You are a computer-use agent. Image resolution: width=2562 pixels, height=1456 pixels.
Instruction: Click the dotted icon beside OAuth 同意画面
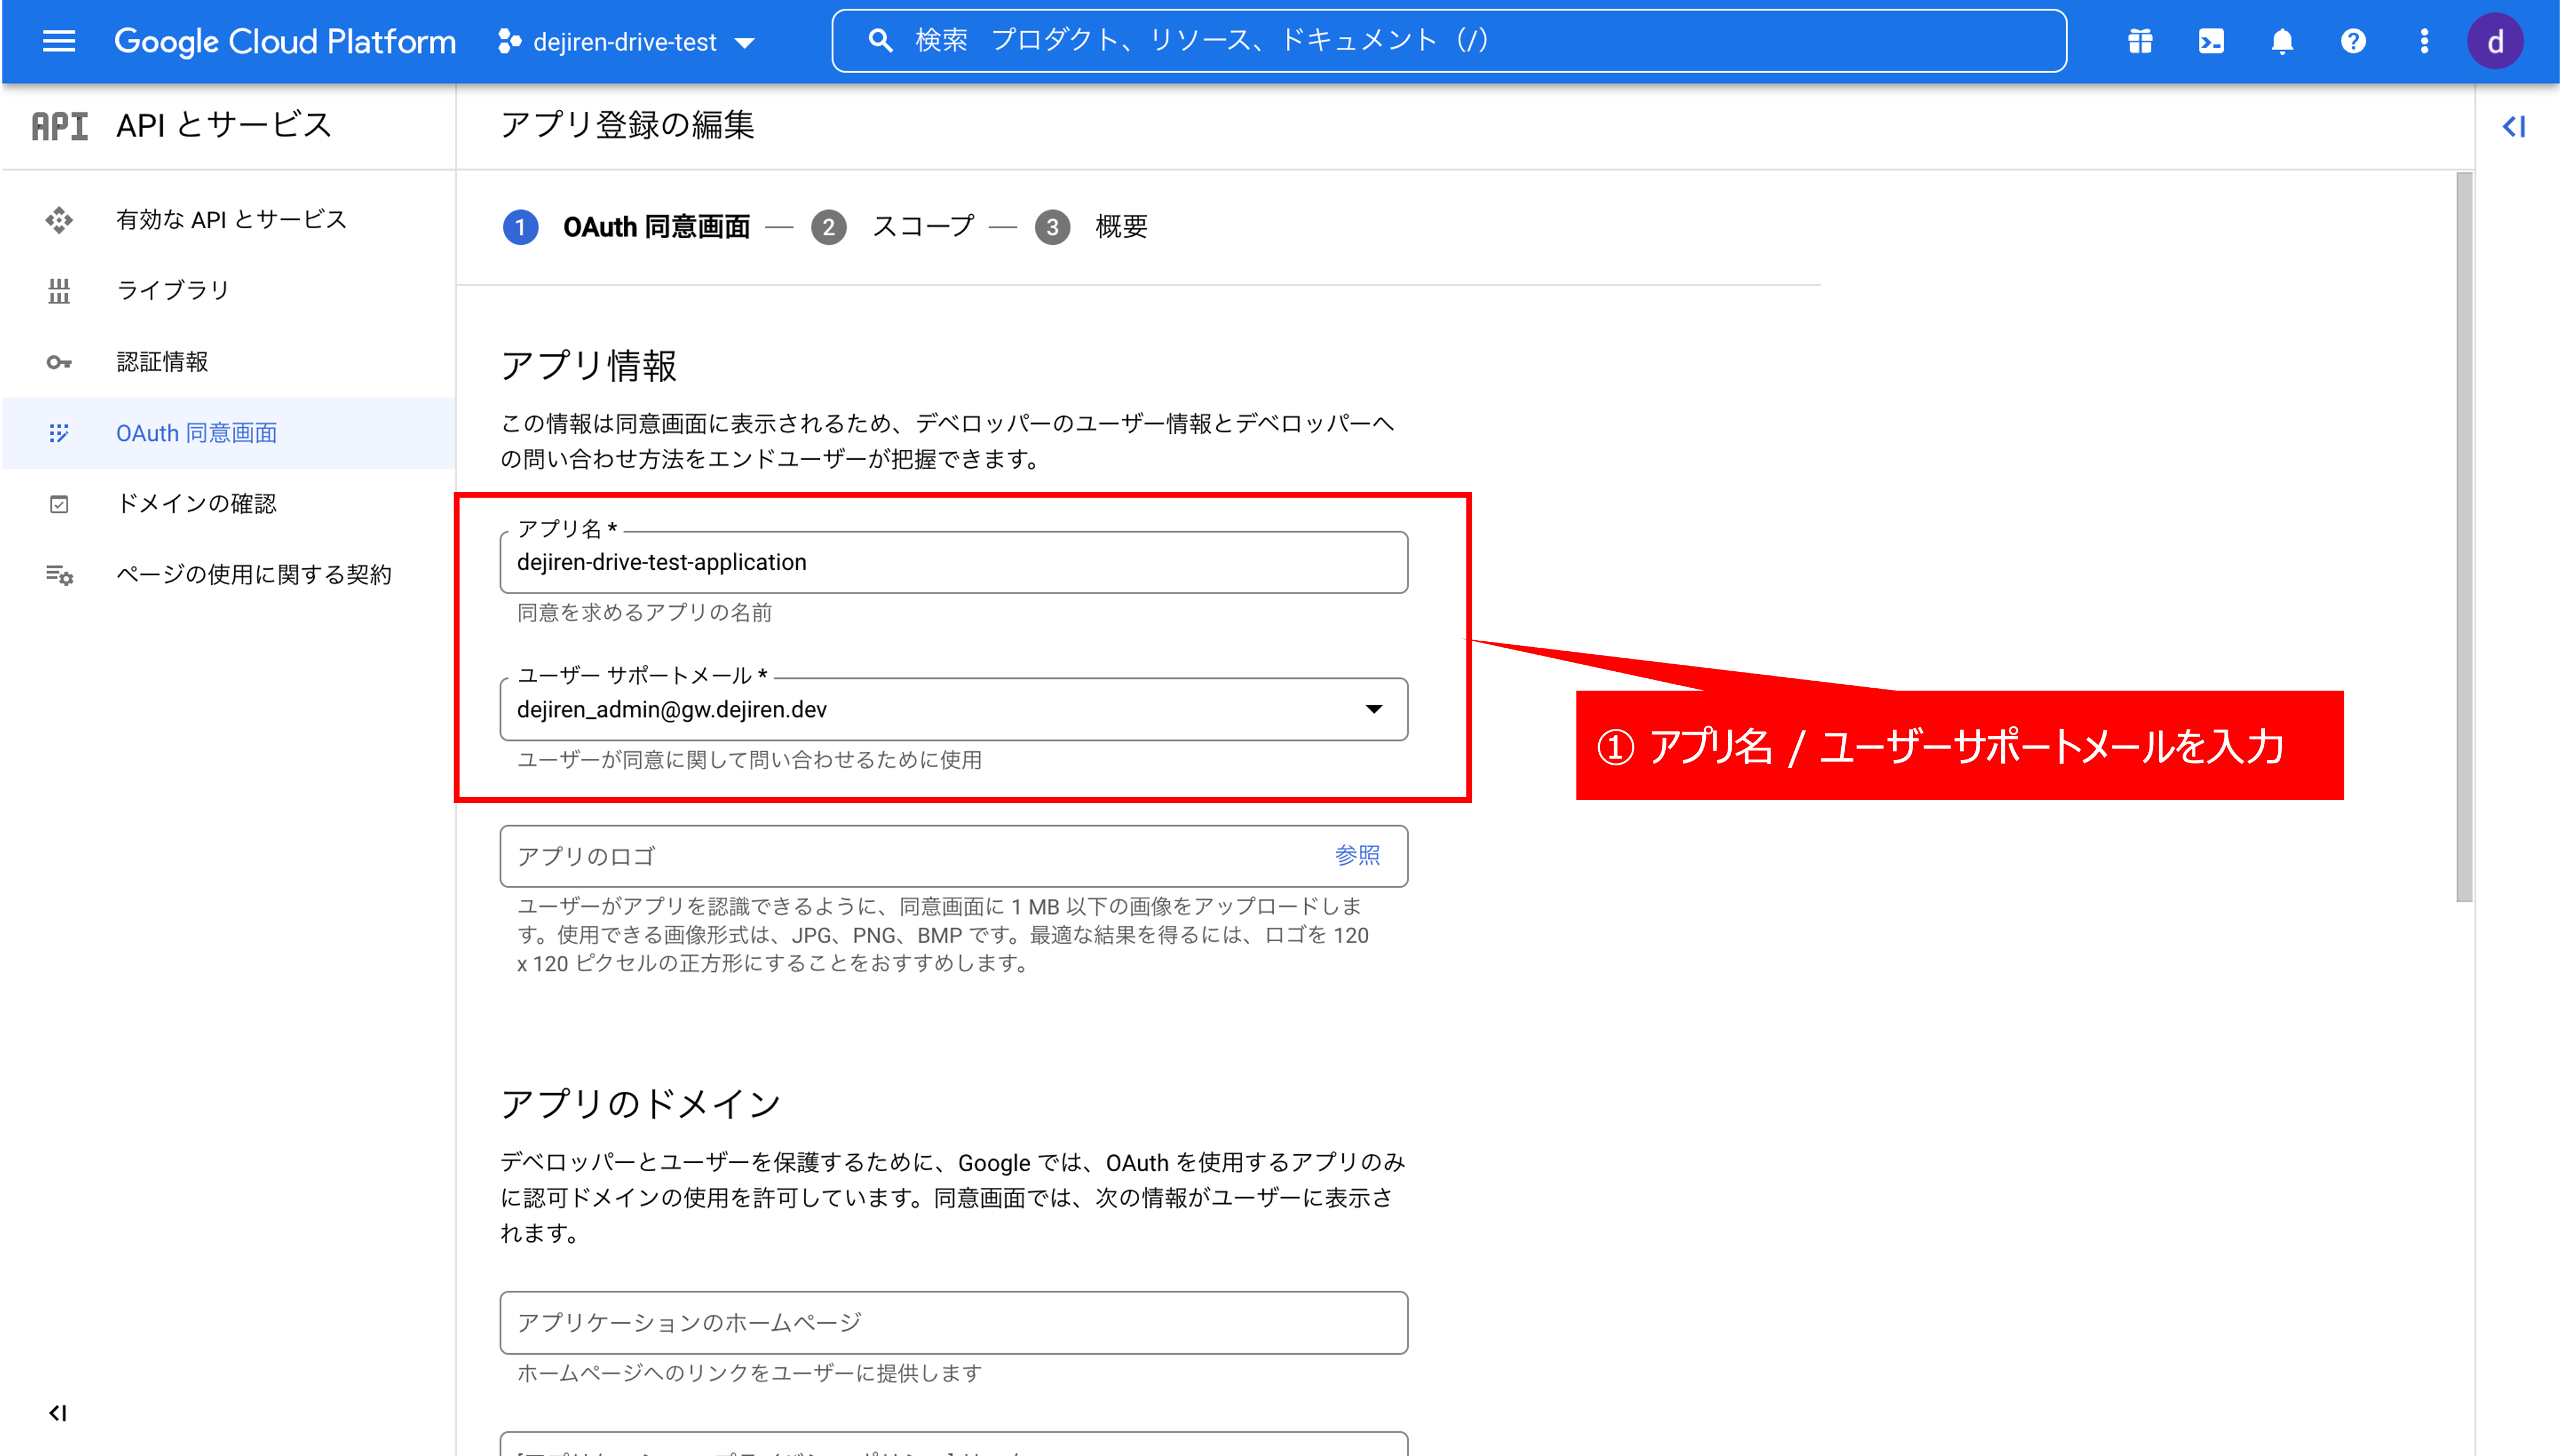(59, 433)
